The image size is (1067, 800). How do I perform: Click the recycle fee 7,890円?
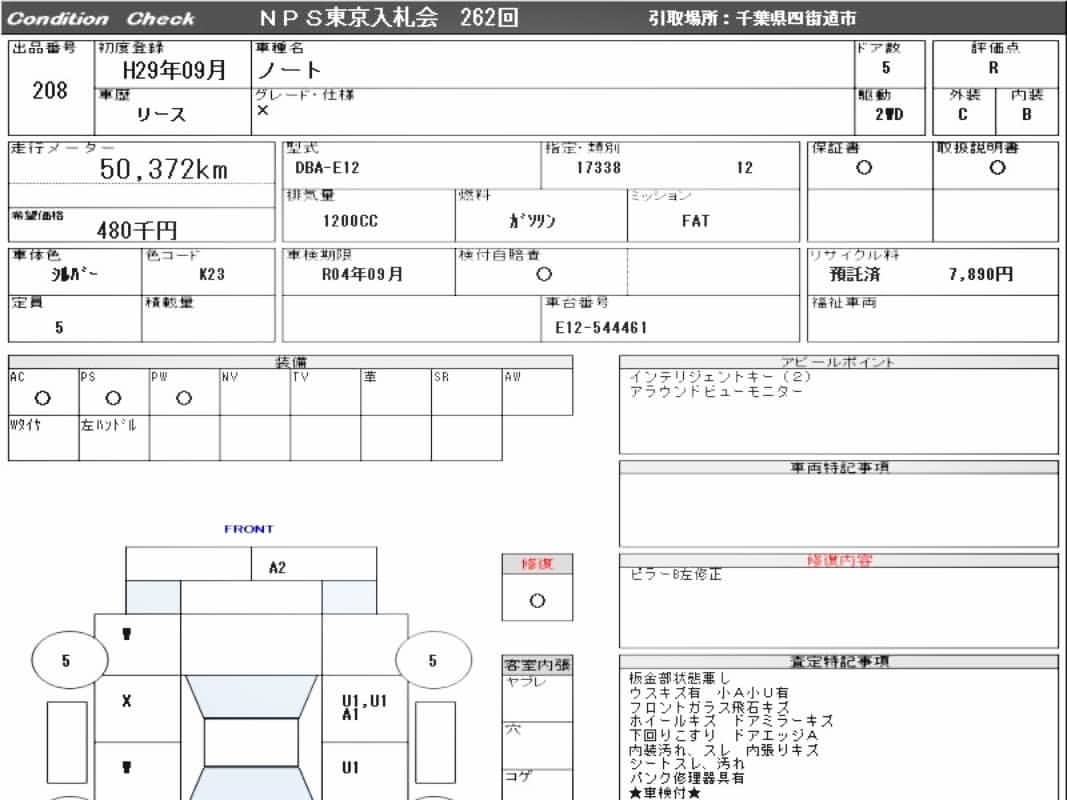coord(981,274)
